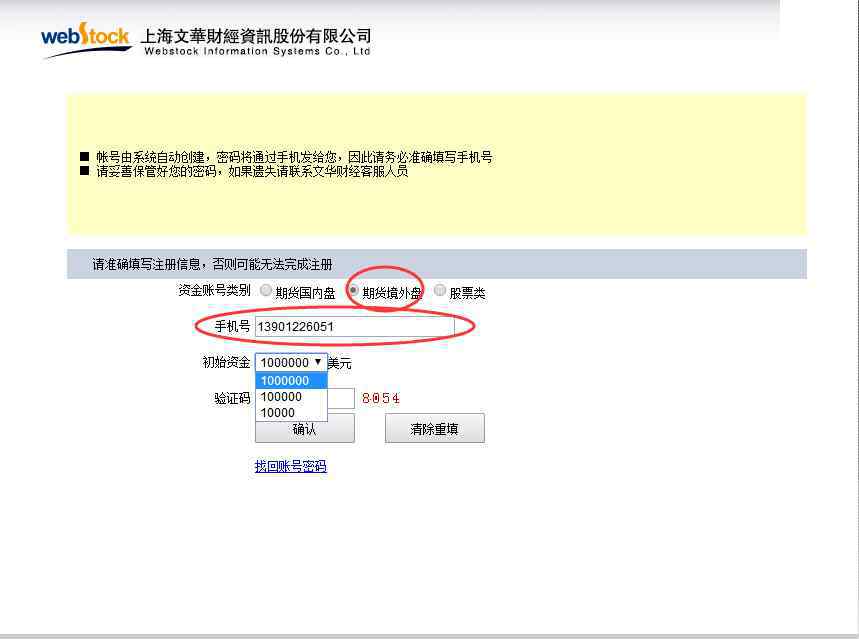Click the 清除重填 reset button
Screen dimensions: 859x639
tap(434, 429)
